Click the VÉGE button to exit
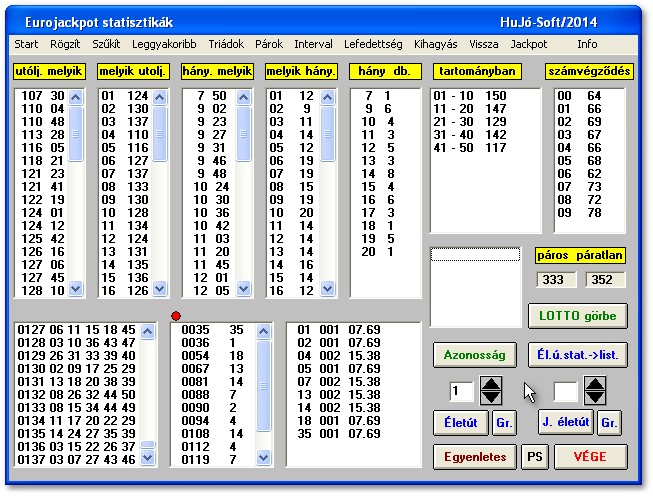Image resolution: width=653 pixels, height=496 pixels. (x=591, y=457)
